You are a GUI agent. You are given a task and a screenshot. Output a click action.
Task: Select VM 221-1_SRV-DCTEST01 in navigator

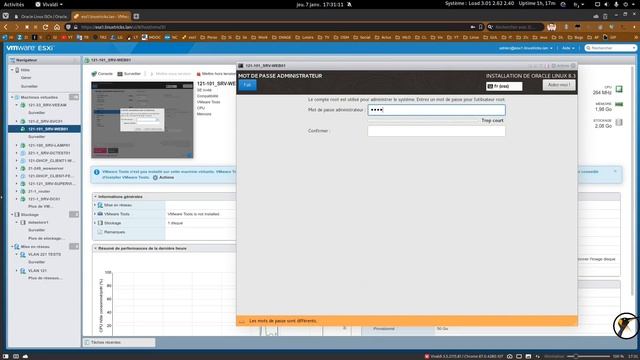point(49,153)
